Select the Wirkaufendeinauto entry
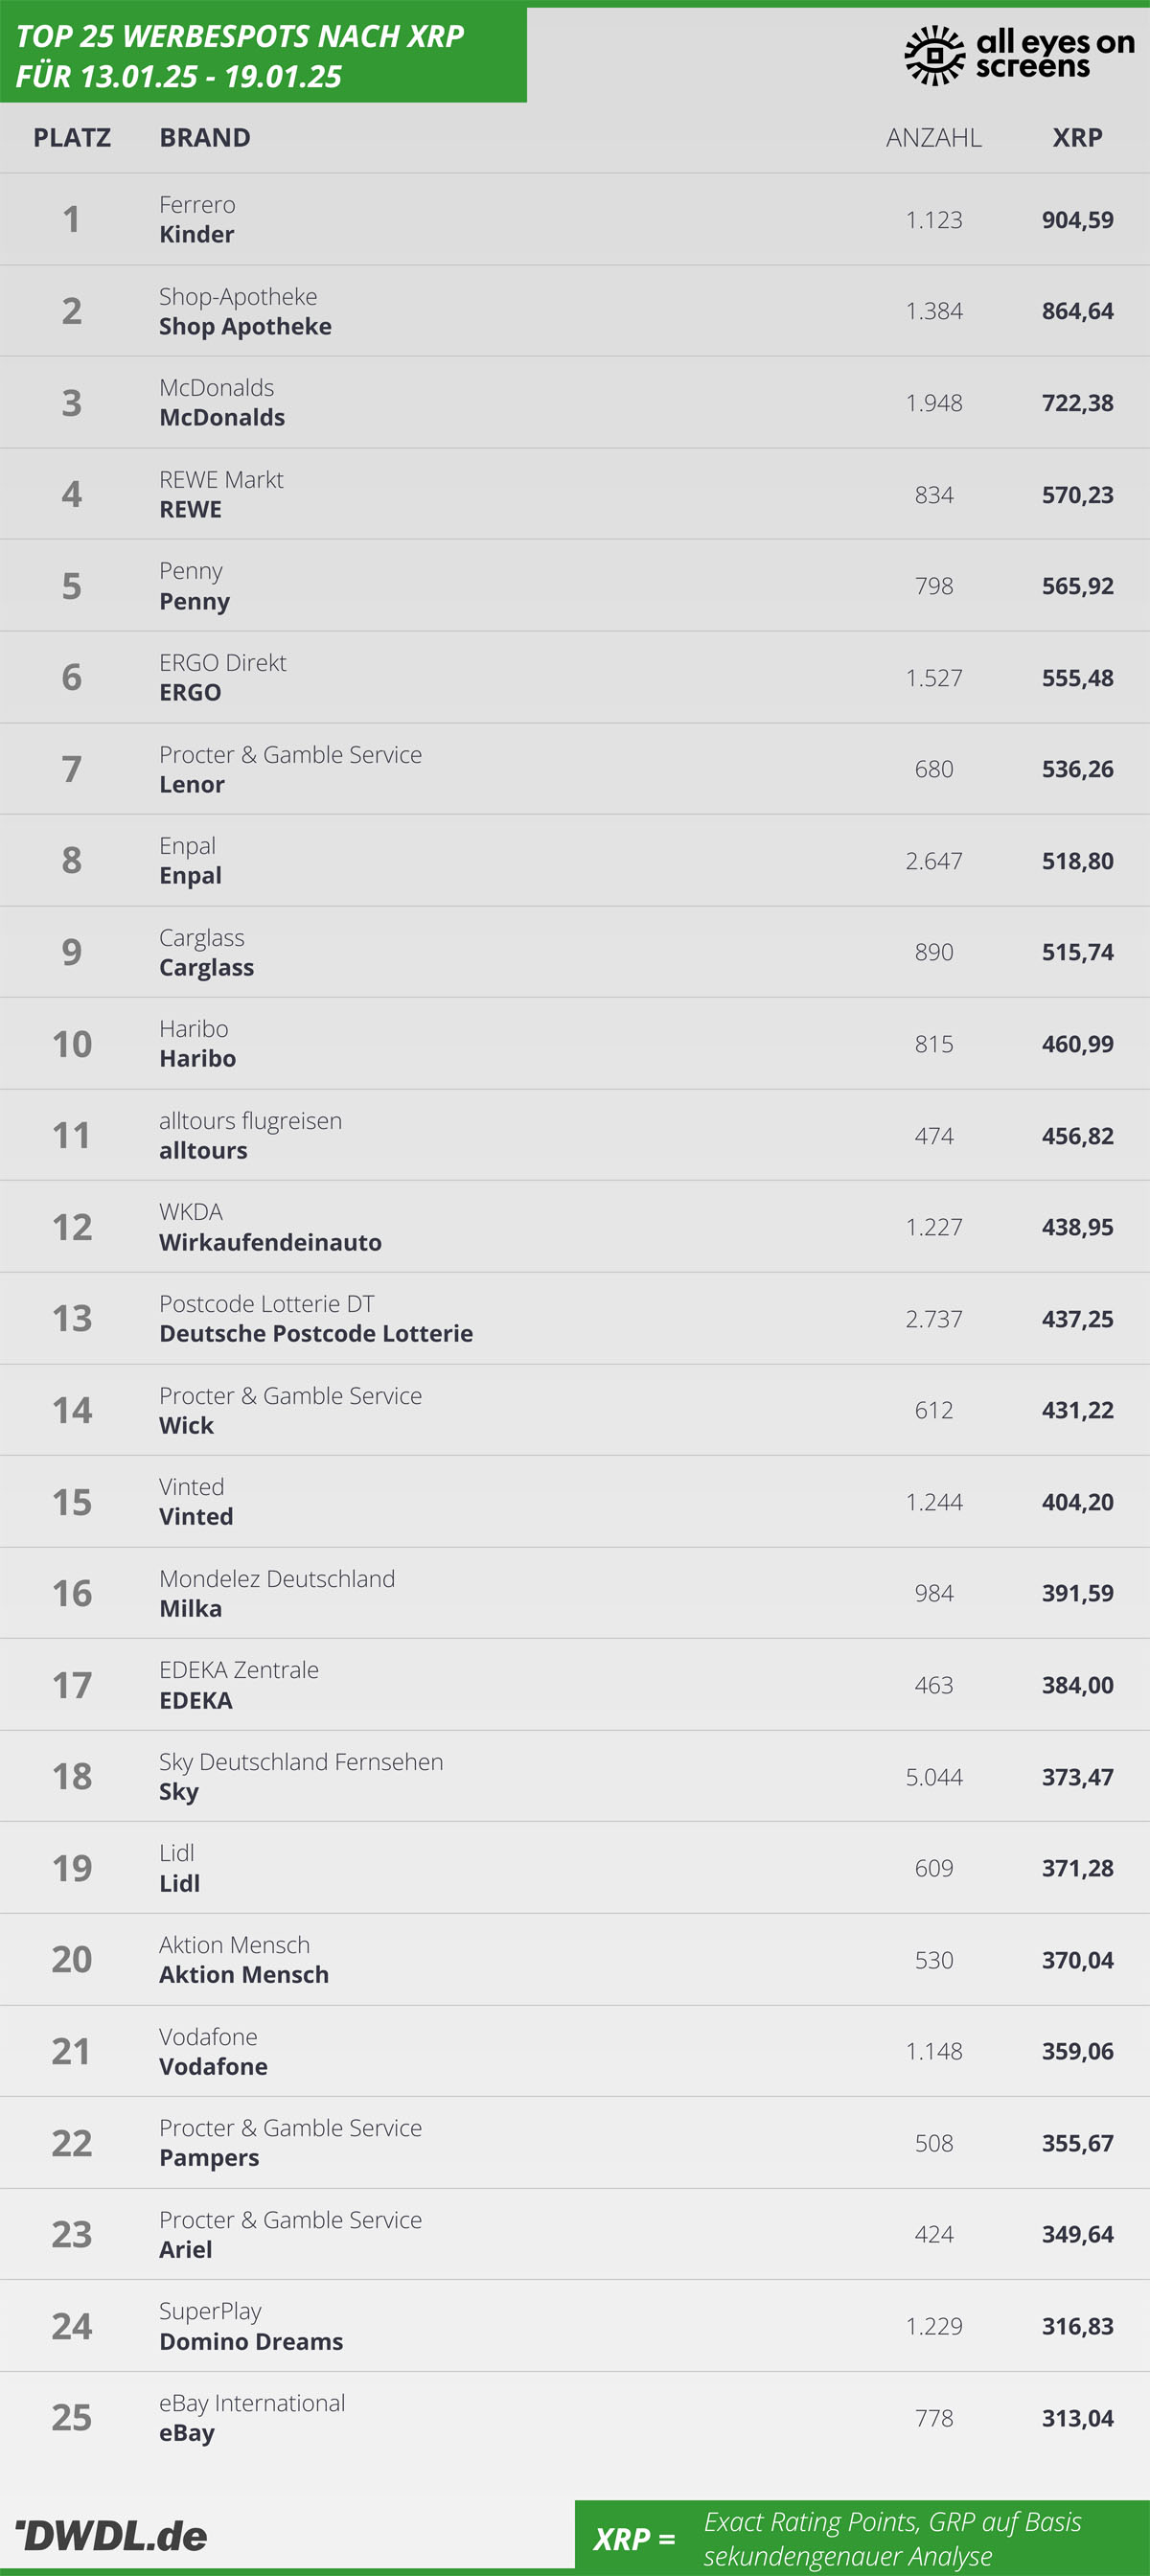 tap(270, 1227)
